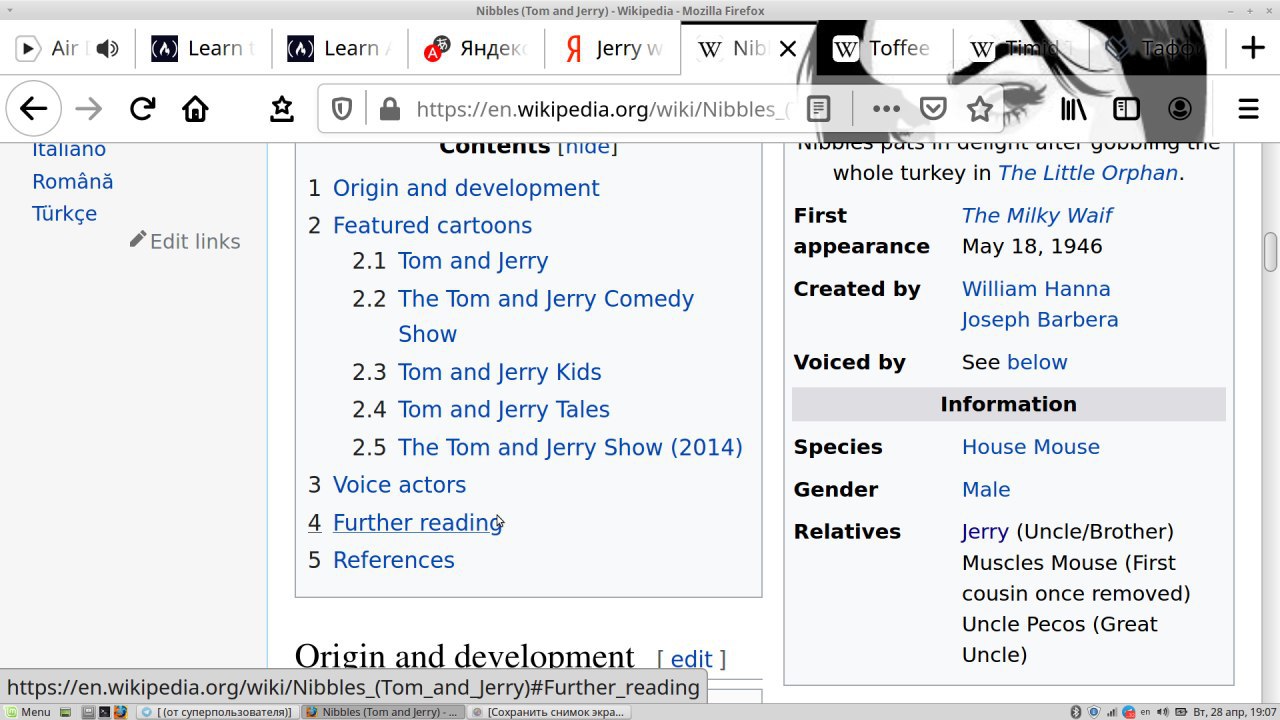Switch to суперпользователя window in taskbar
Image resolution: width=1280 pixels, height=720 pixels.
(x=217, y=712)
